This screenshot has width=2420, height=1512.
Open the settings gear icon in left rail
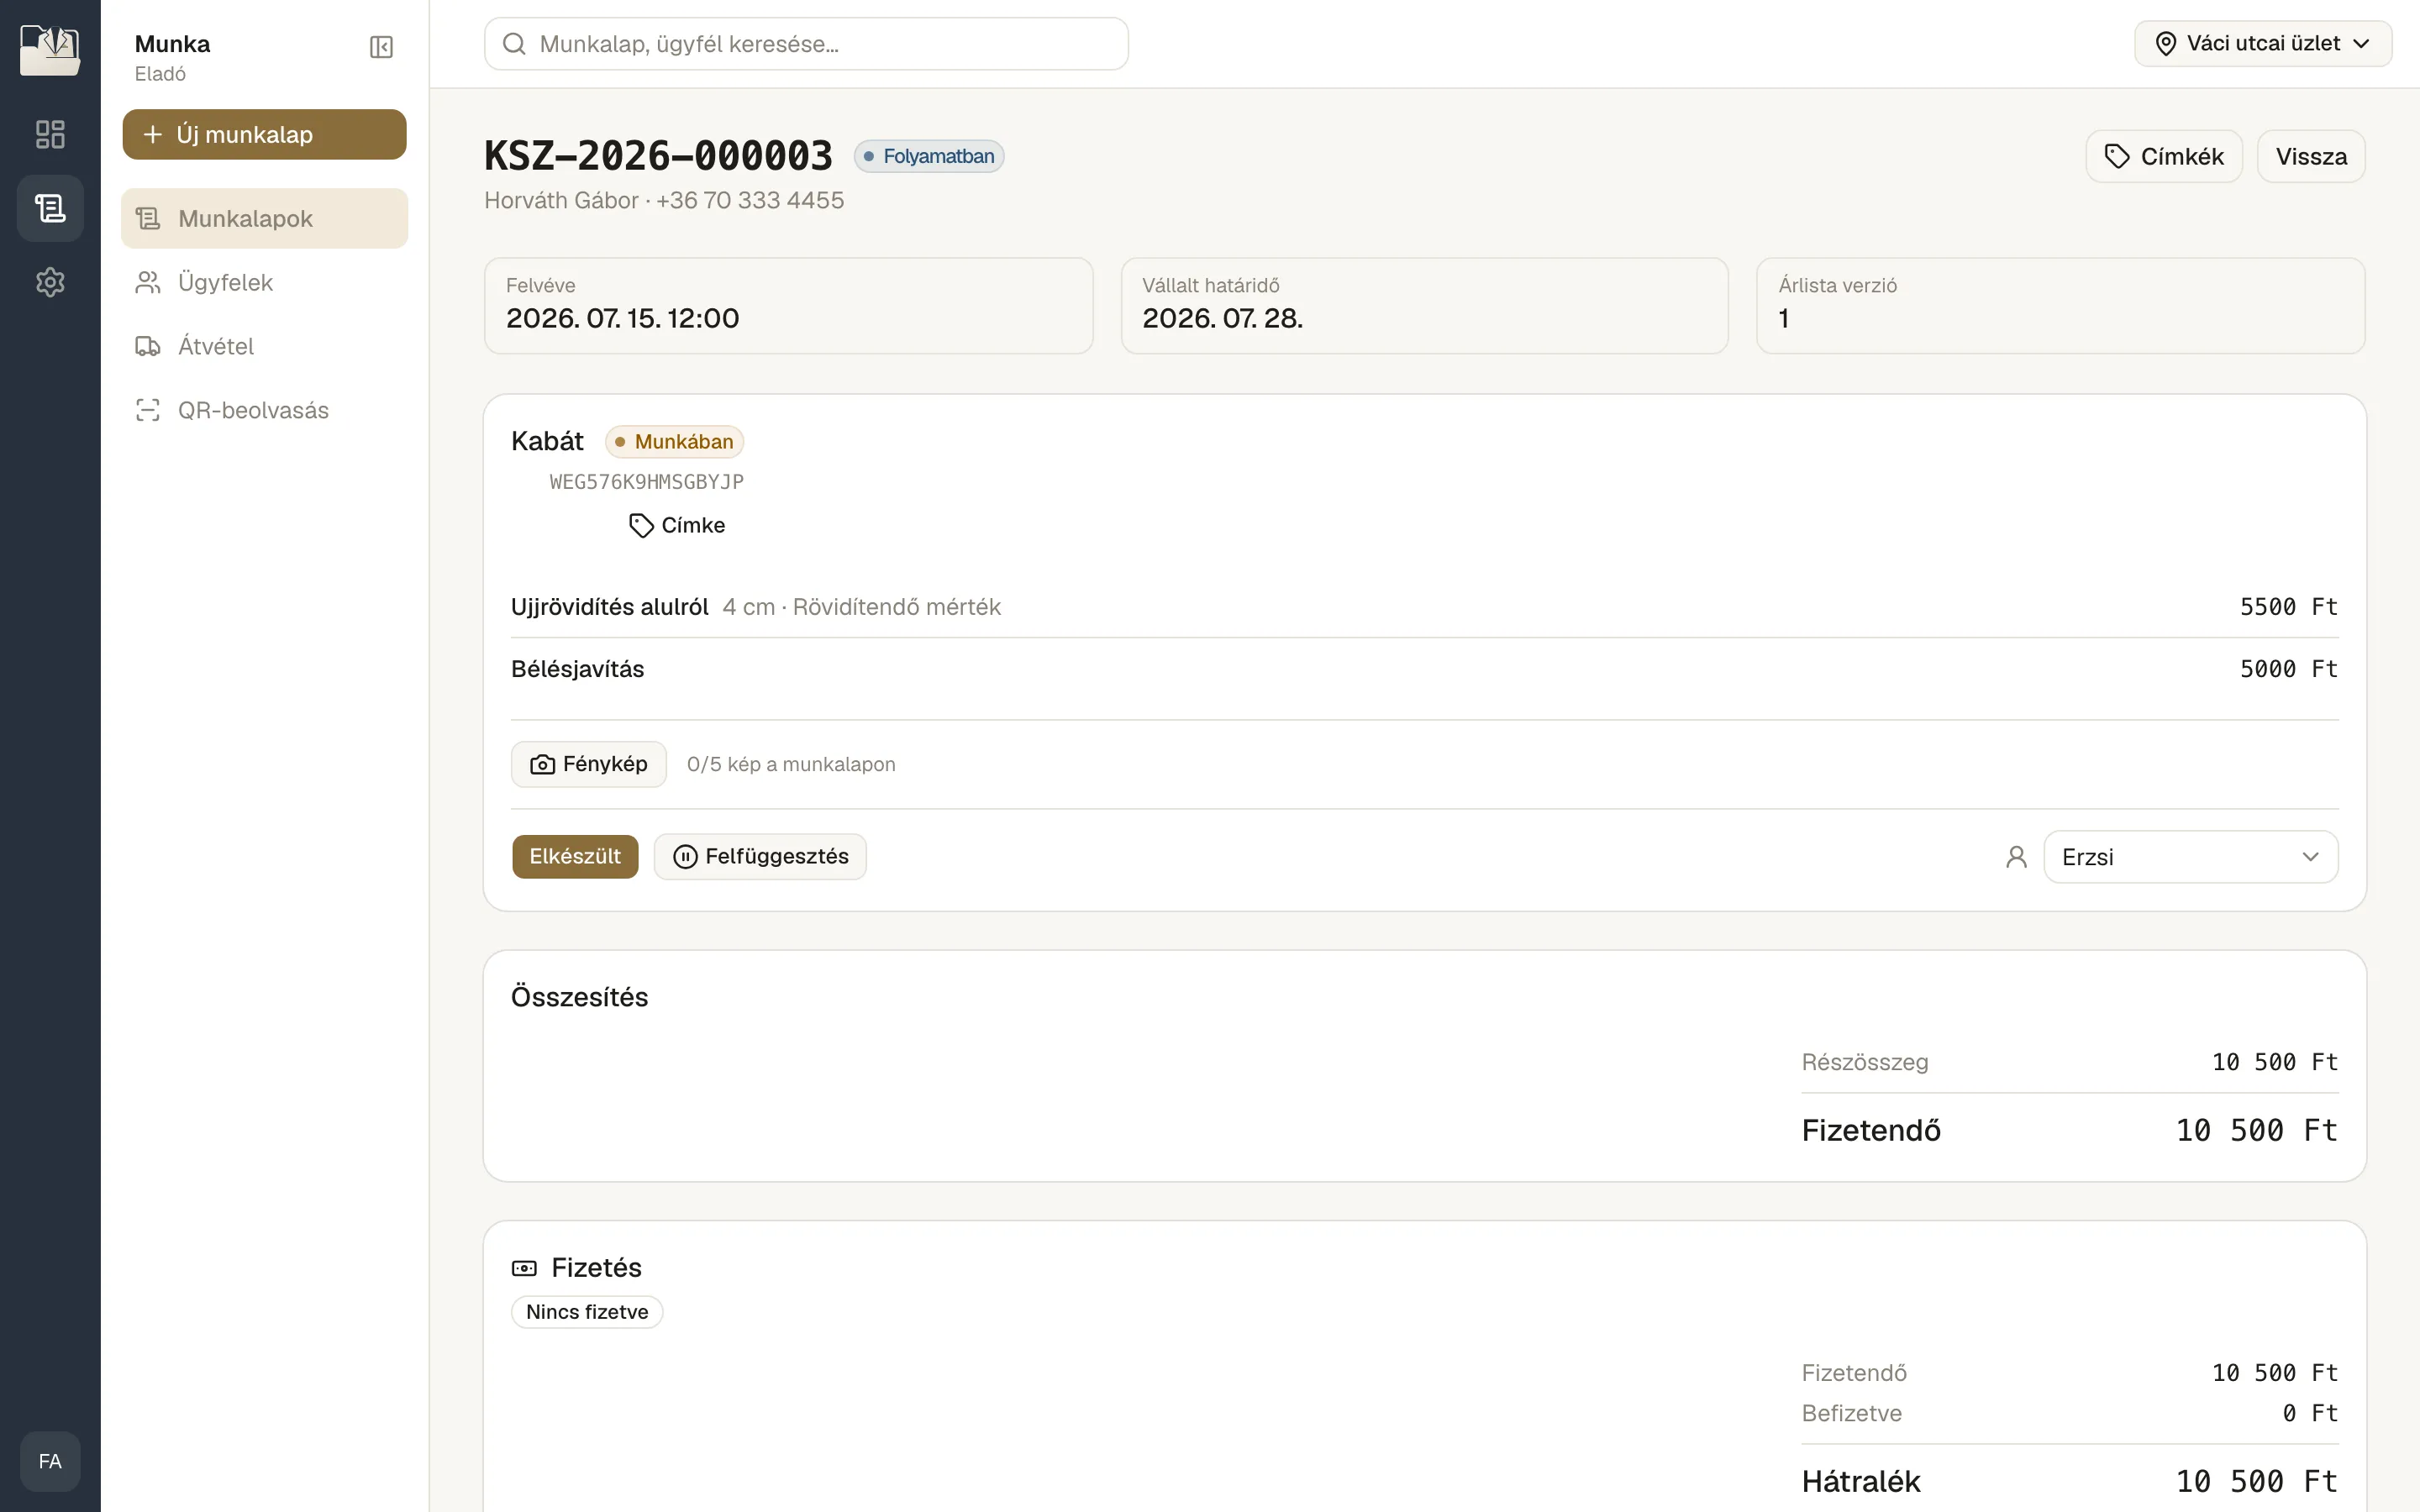[50, 282]
